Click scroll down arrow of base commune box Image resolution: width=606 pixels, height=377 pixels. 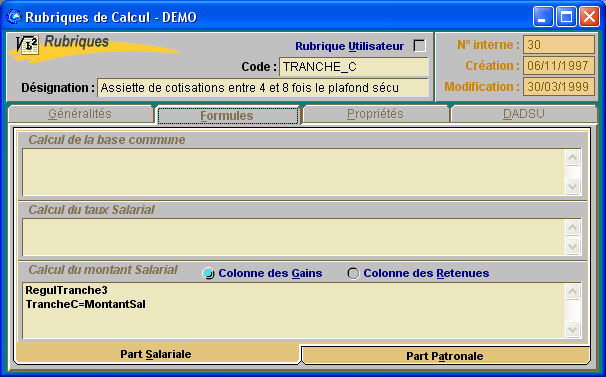pyautogui.click(x=572, y=187)
